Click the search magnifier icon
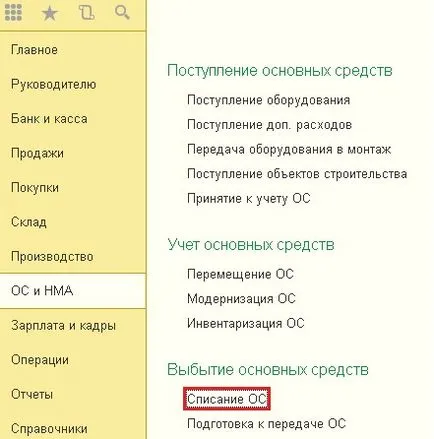434x439 pixels. (122, 13)
